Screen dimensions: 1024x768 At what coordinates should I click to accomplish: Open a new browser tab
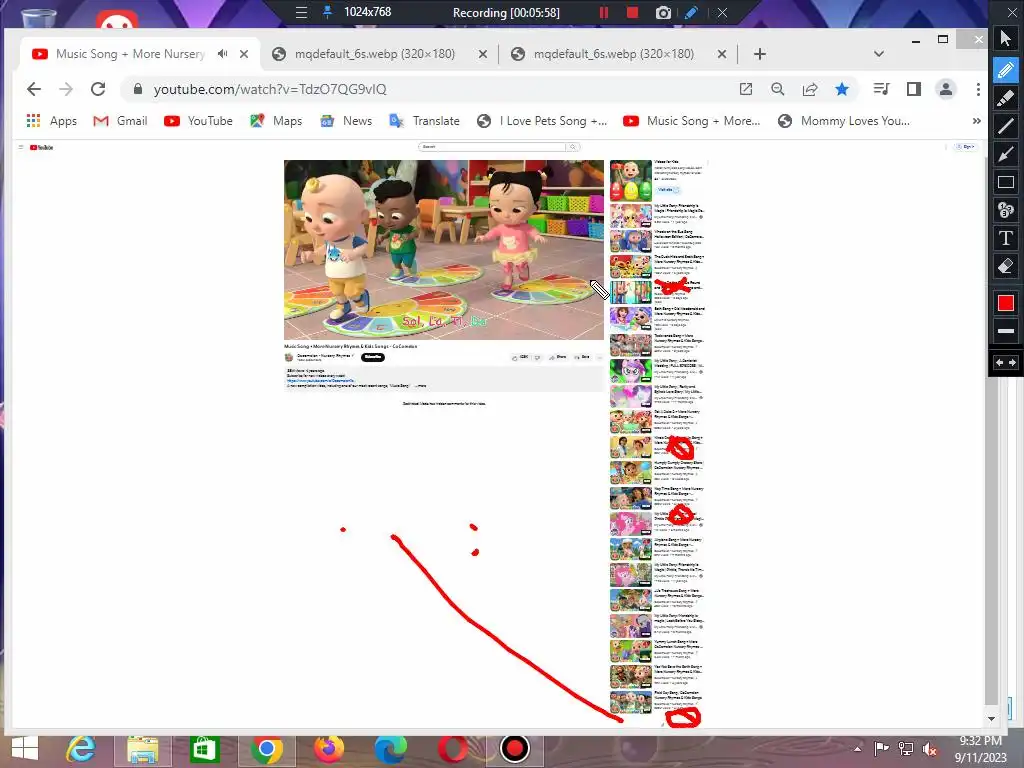tap(760, 54)
